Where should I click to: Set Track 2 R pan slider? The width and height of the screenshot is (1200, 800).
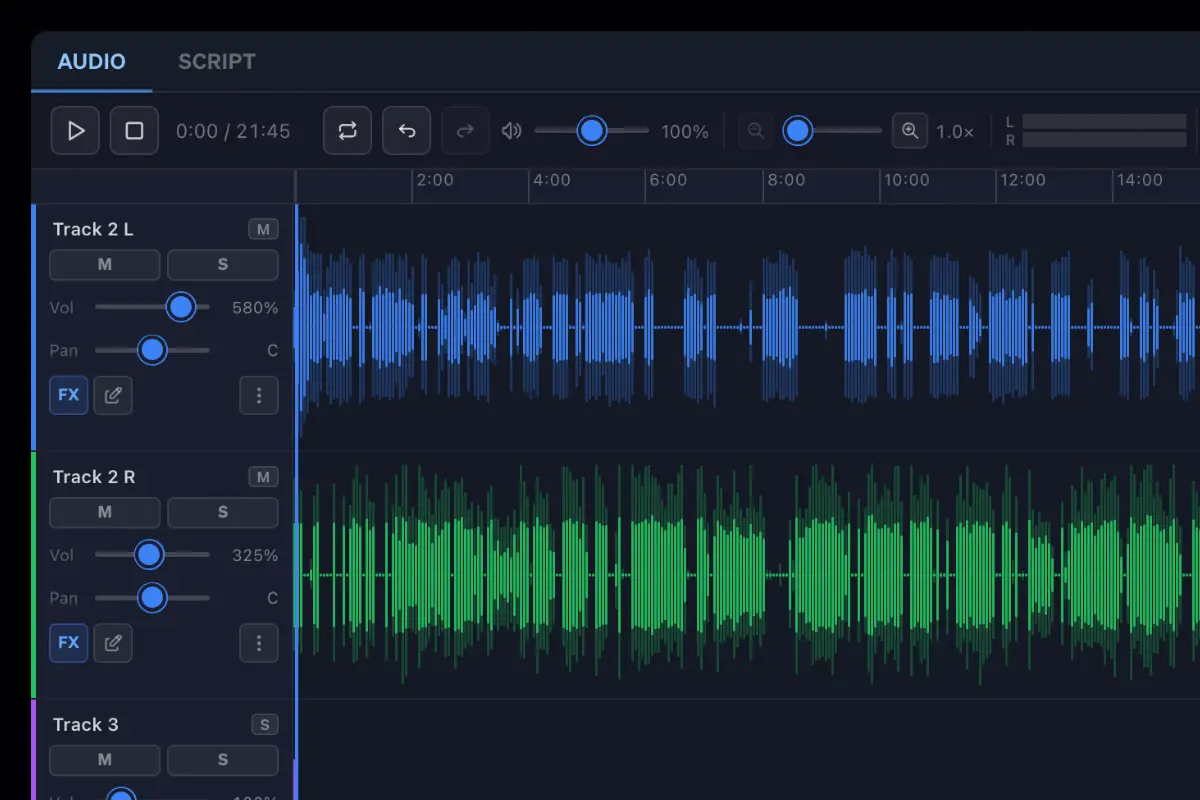(x=153, y=598)
